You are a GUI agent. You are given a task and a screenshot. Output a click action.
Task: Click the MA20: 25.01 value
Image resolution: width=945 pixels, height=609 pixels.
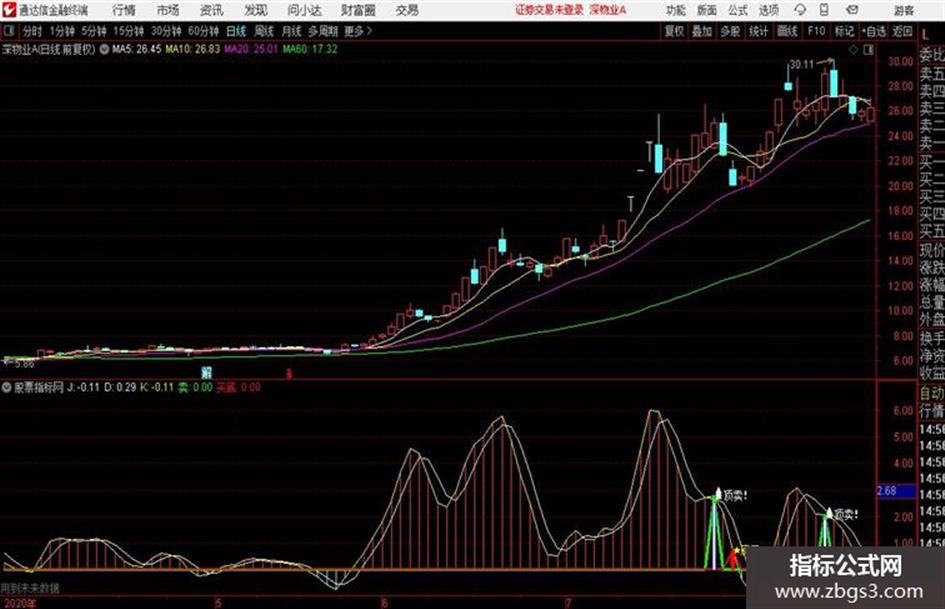click(x=251, y=49)
